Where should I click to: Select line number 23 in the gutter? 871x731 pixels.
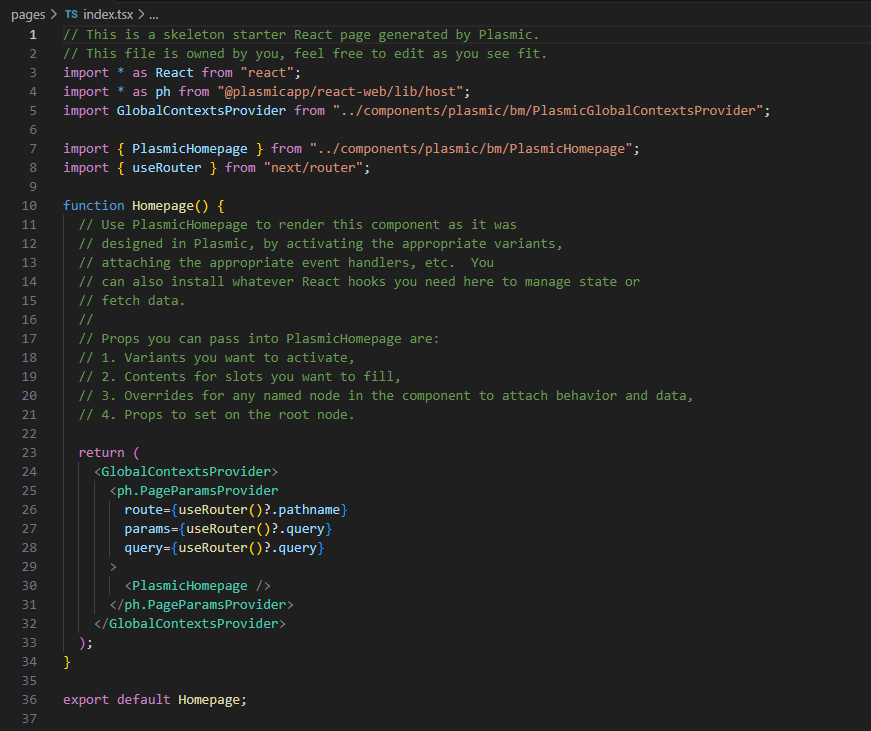29,453
